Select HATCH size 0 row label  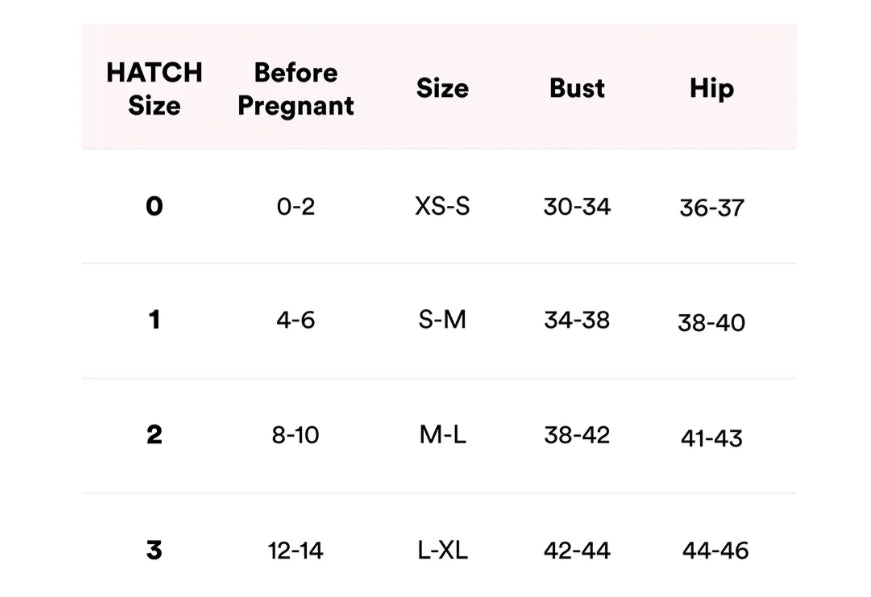(x=154, y=207)
